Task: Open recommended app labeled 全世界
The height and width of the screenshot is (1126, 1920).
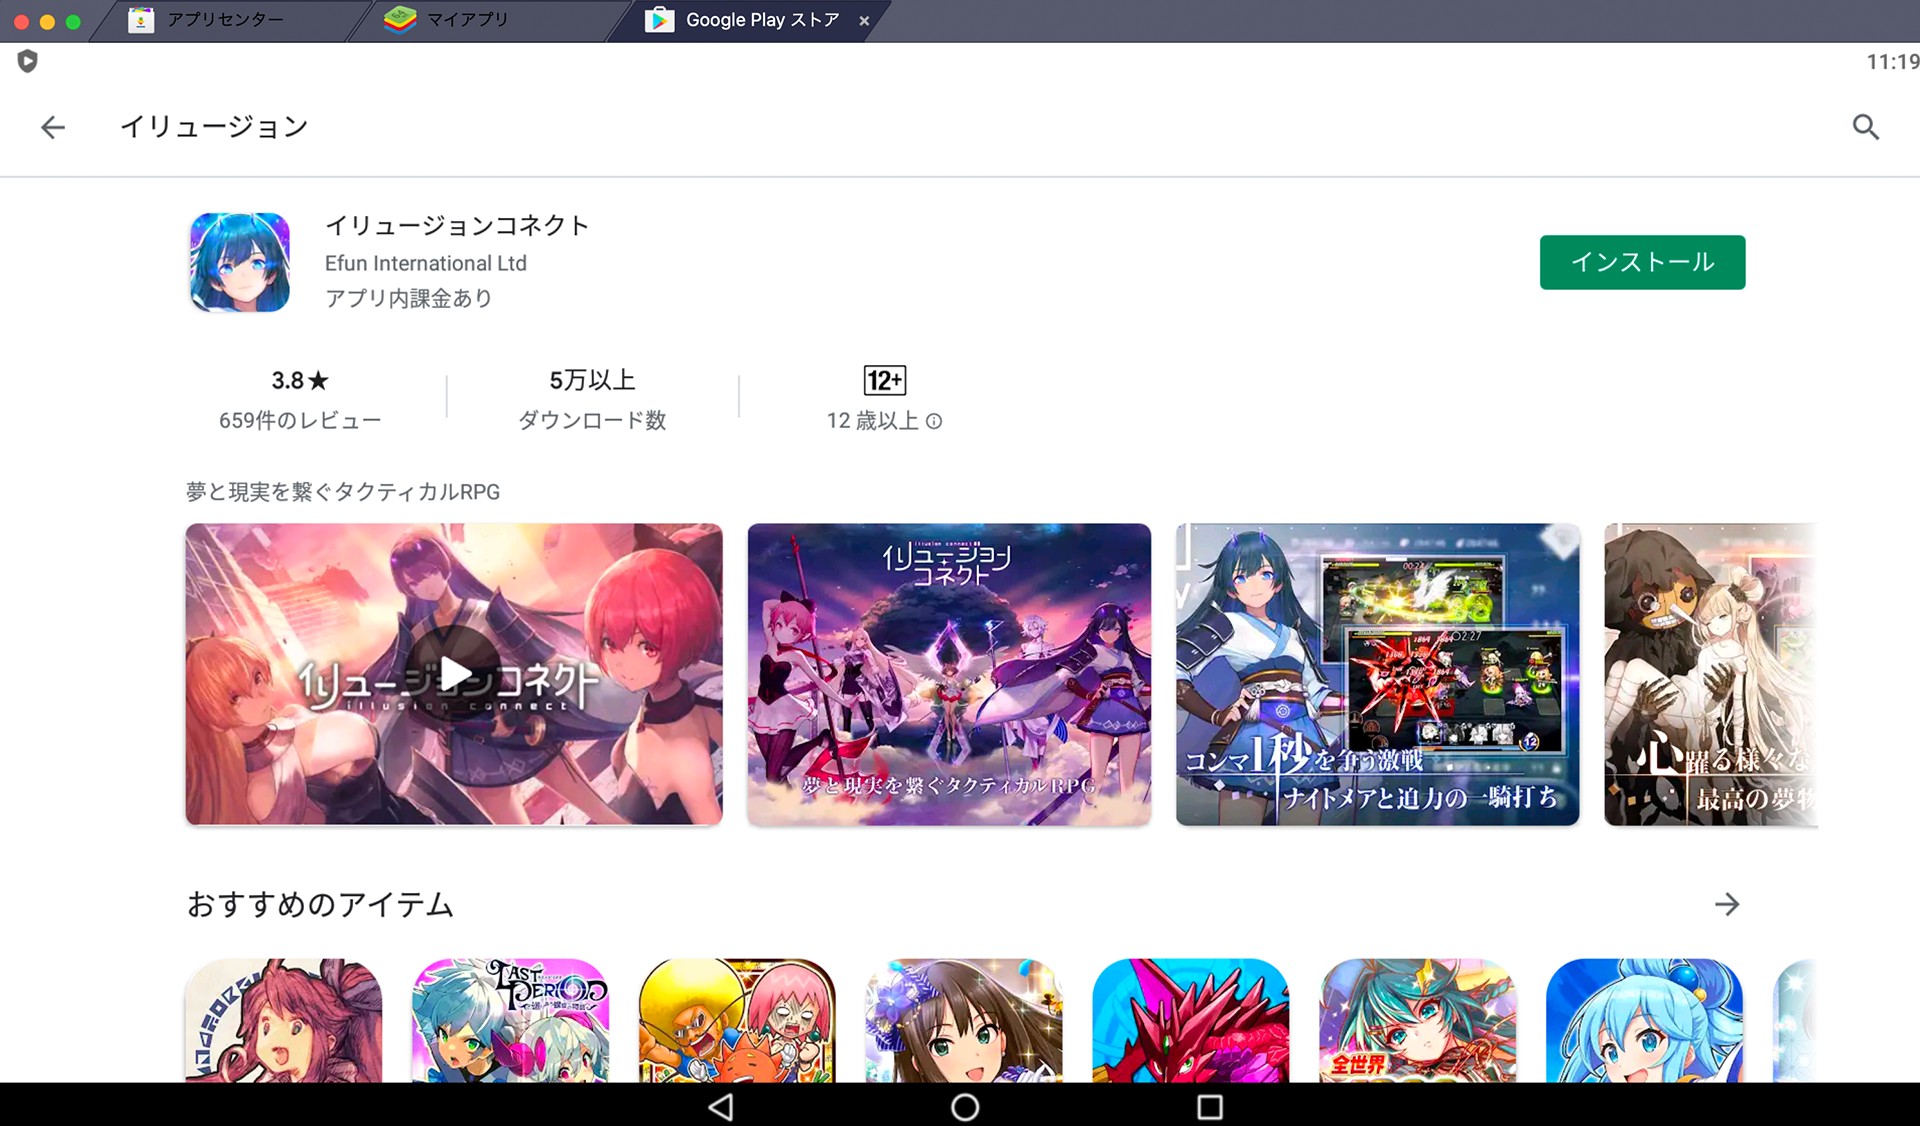Action: (1417, 1020)
